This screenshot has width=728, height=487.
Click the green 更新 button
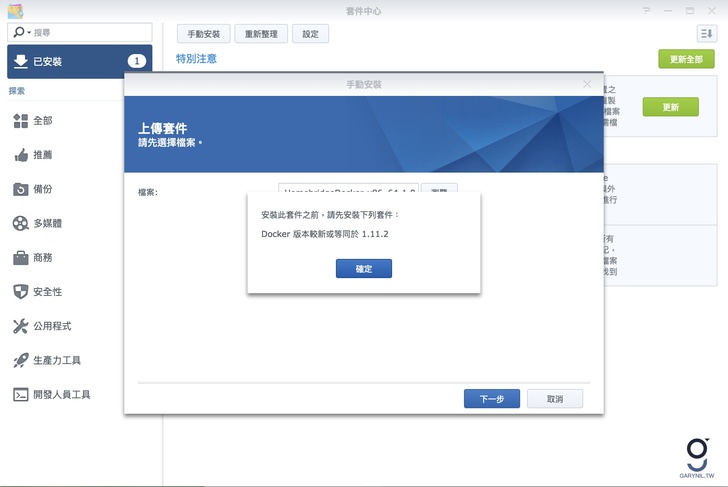pyautogui.click(x=670, y=107)
